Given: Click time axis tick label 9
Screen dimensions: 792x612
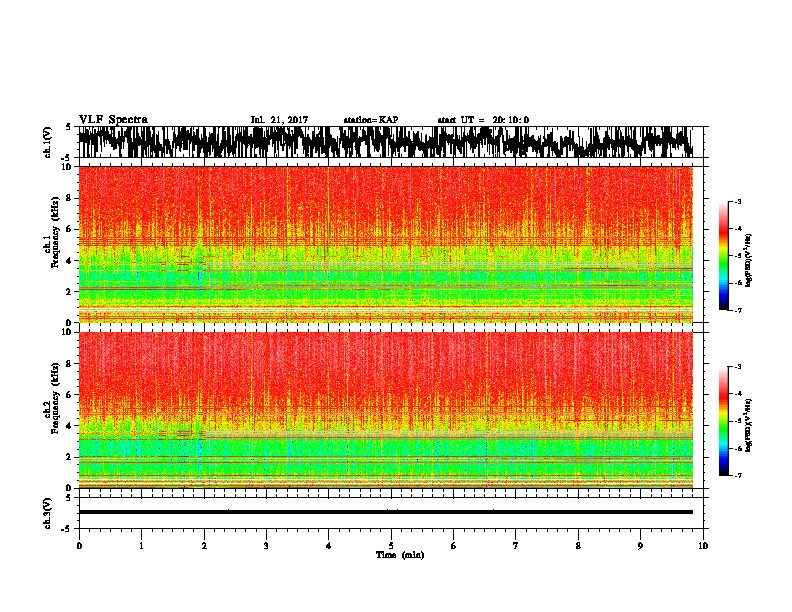Looking at the screenshot, I should click(640, 545).
